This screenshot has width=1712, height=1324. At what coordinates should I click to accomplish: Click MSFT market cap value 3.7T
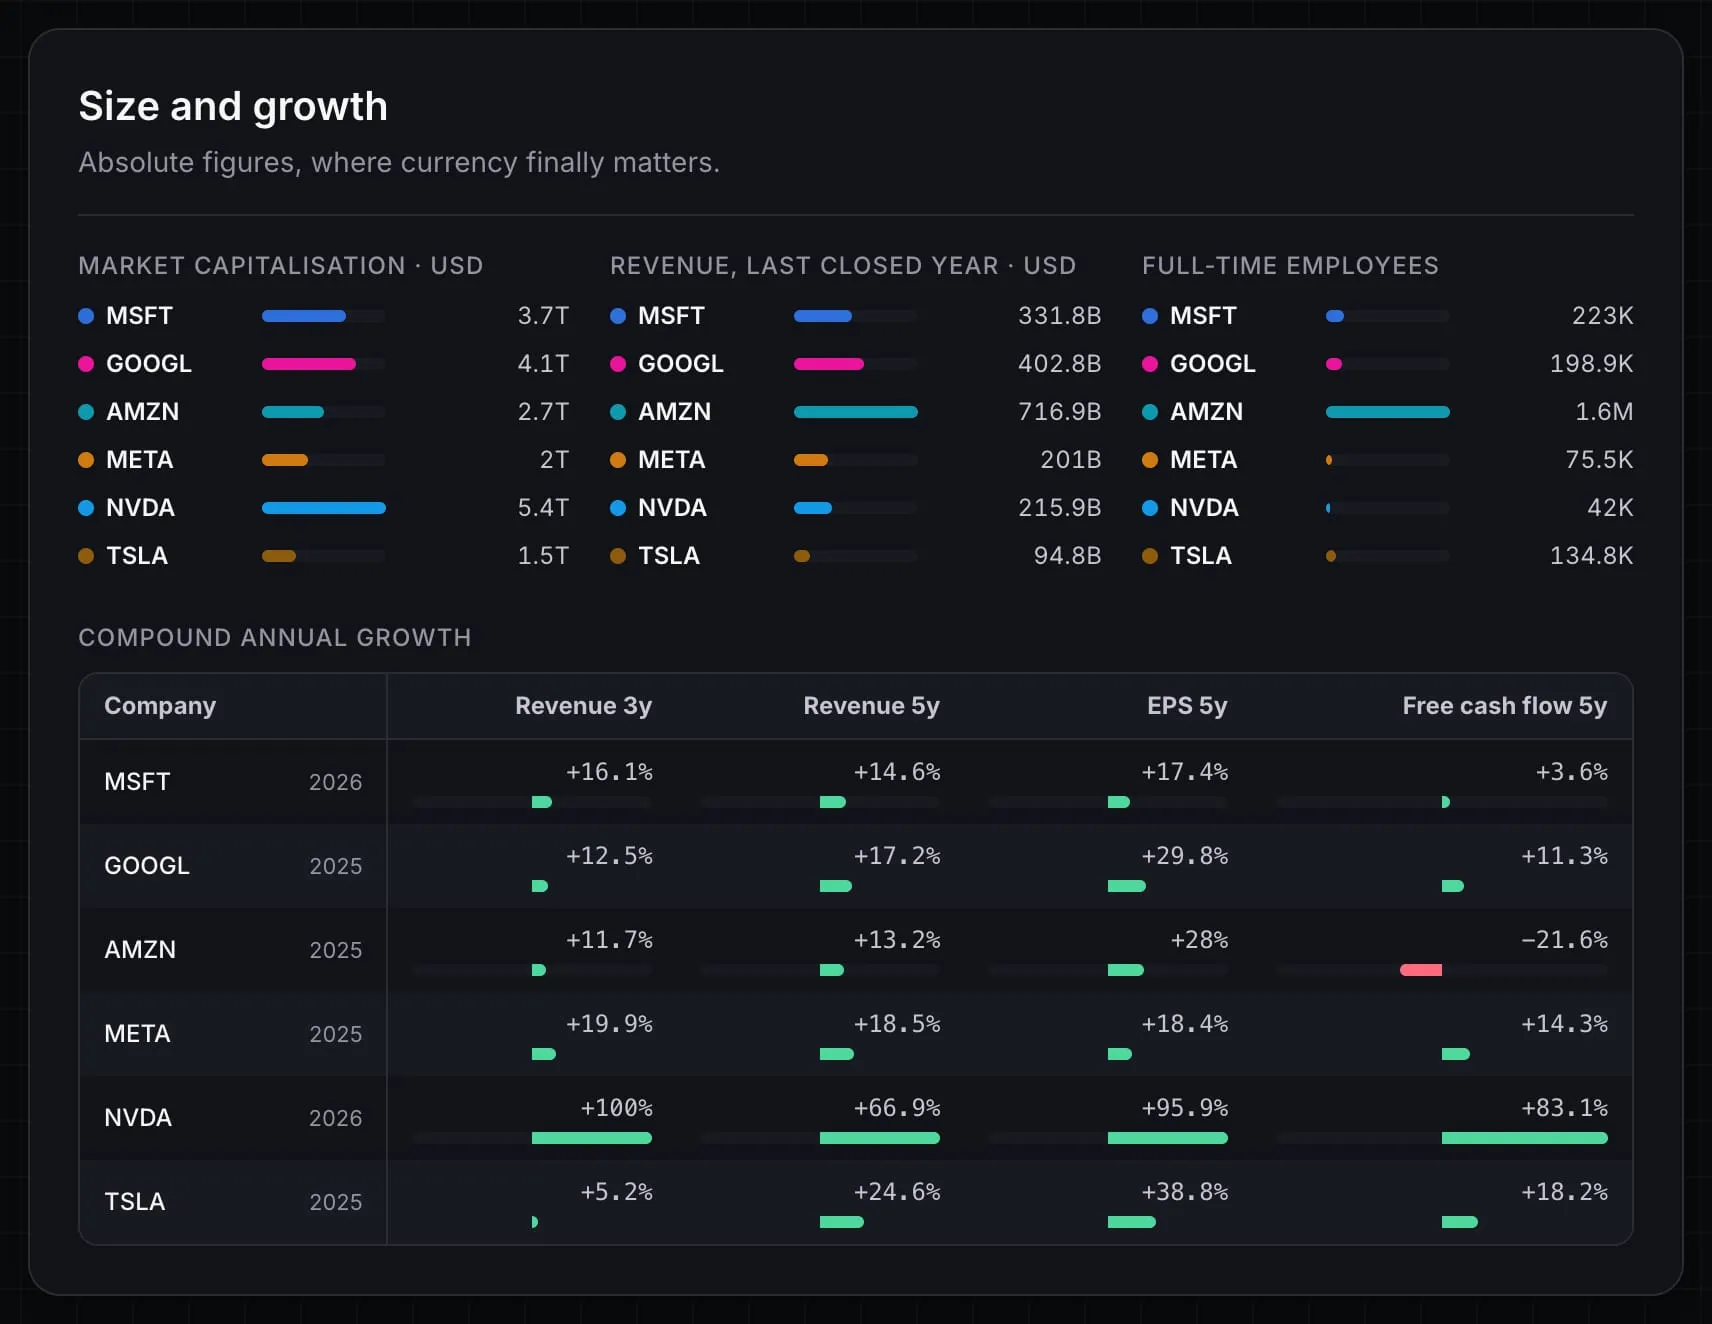tap(543, 316)
